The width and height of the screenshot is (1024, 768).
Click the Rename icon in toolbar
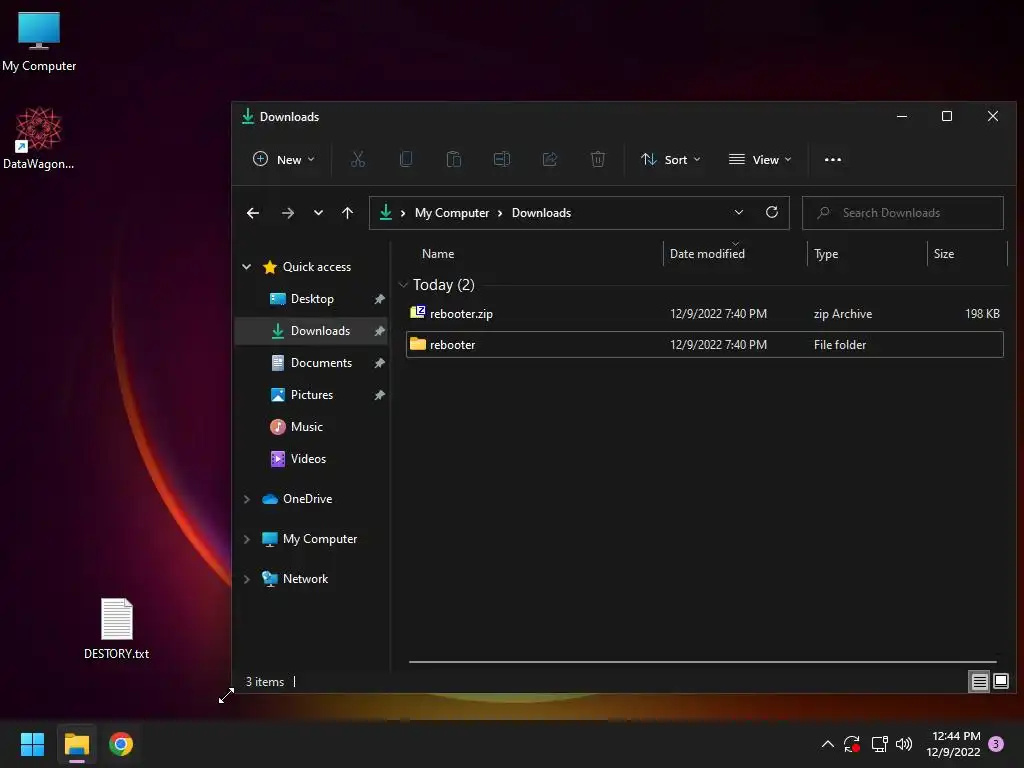pyautogui.click(x=502, y=159)
